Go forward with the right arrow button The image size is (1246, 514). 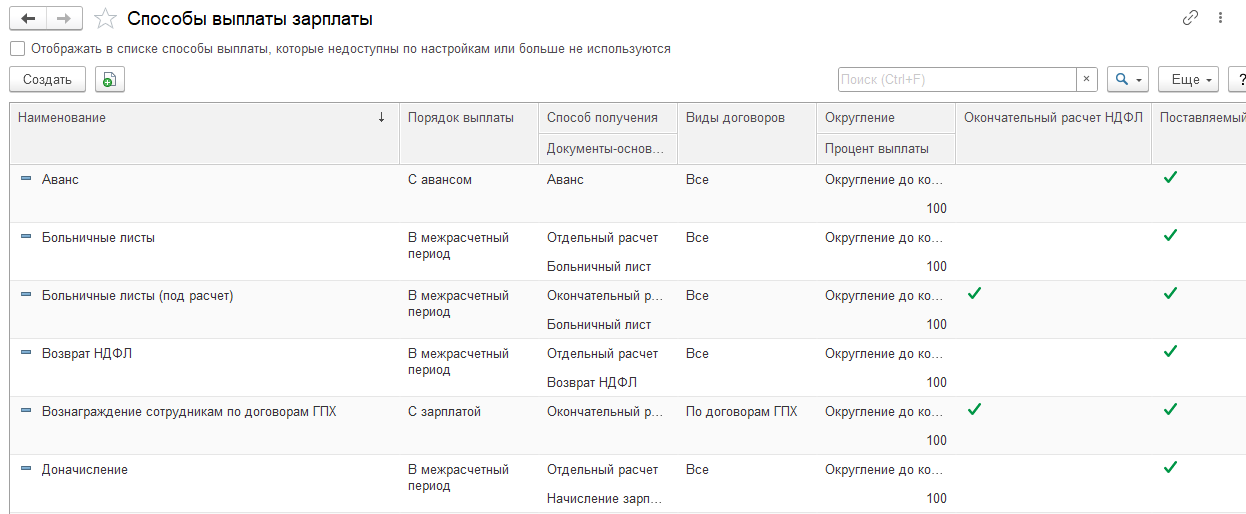click(x=63, y=18)
